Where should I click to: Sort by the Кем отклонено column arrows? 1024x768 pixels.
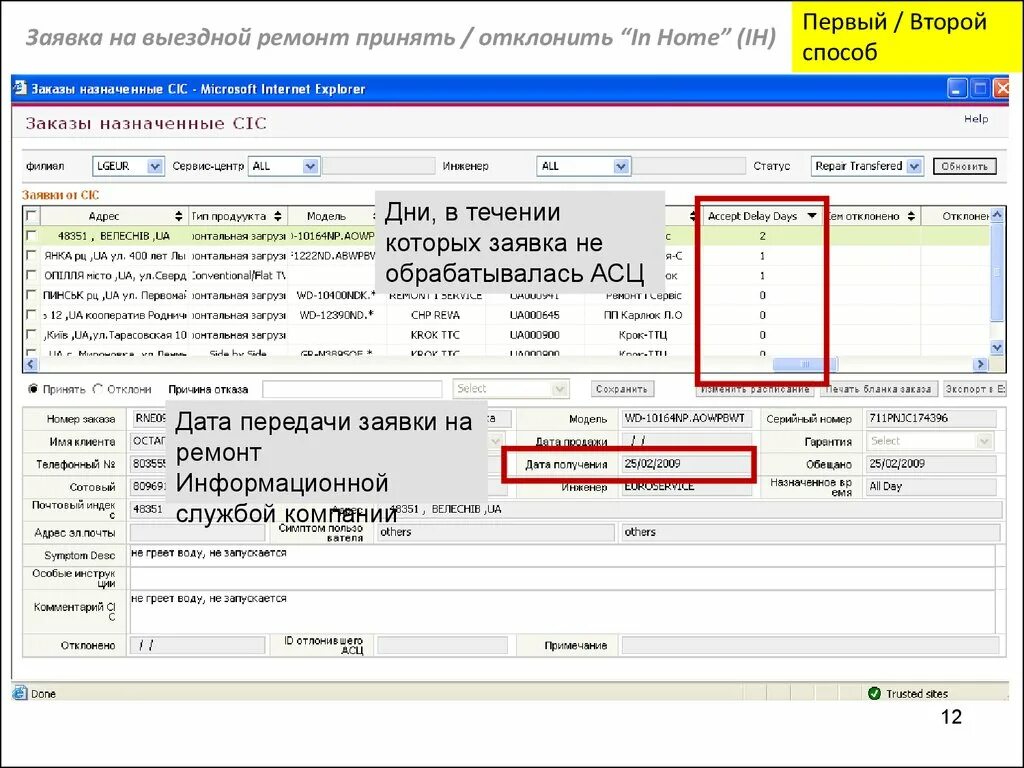911,216
